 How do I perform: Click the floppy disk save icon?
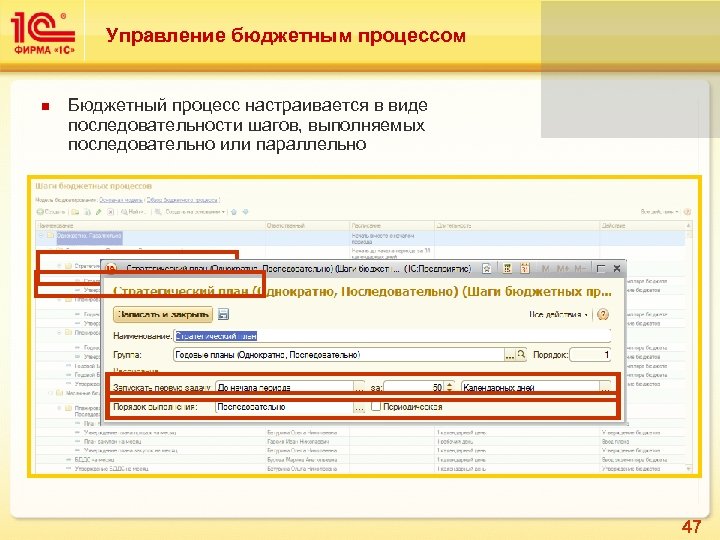223,315
